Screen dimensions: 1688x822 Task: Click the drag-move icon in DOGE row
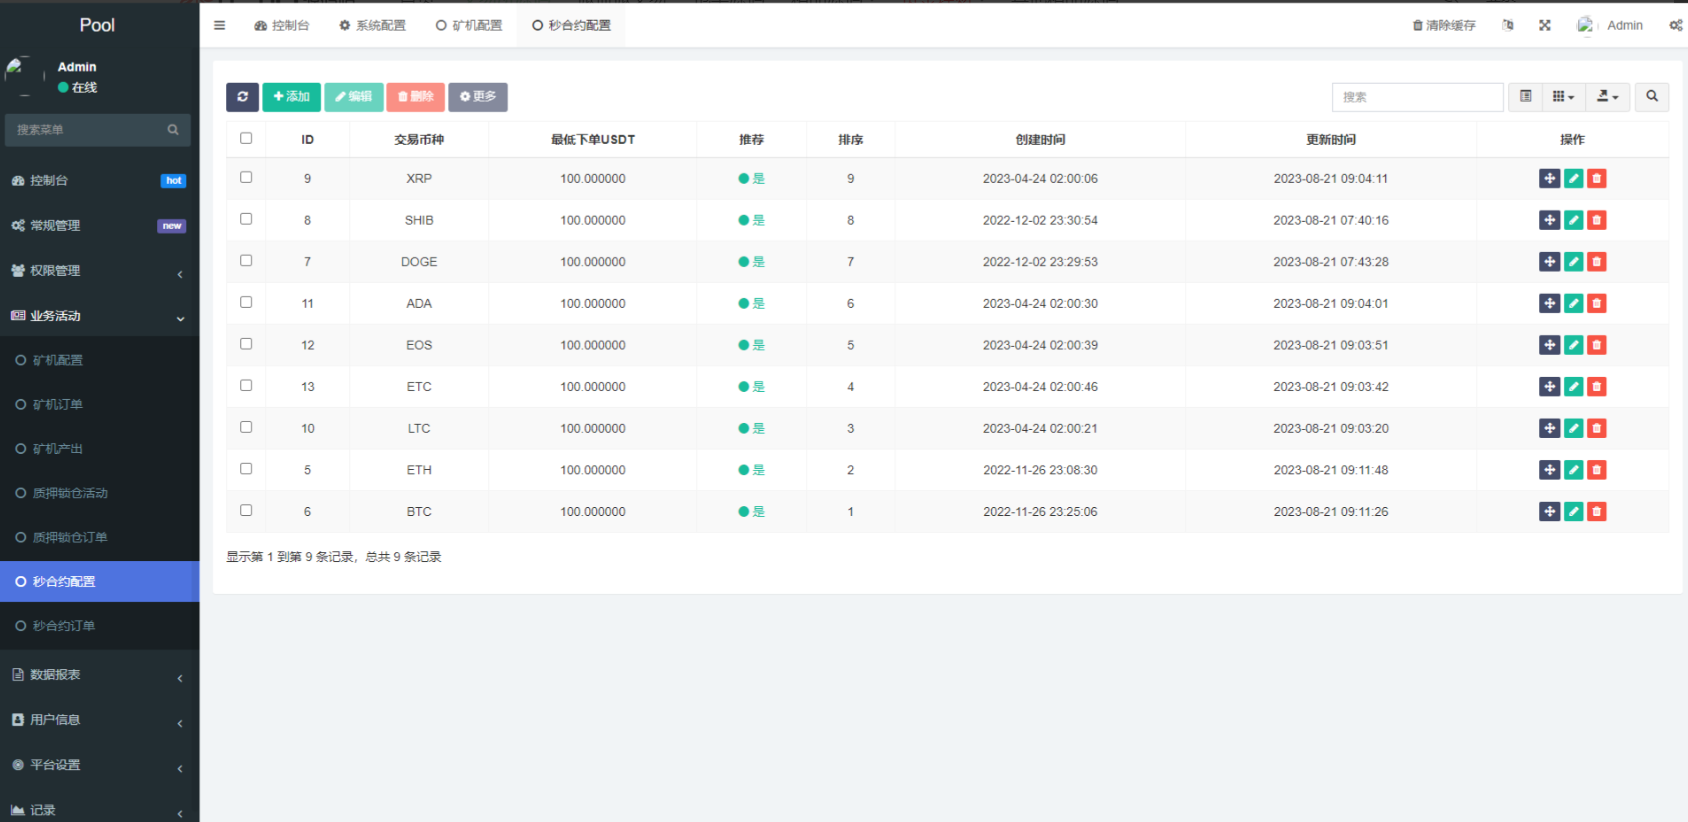[1549, 262]
